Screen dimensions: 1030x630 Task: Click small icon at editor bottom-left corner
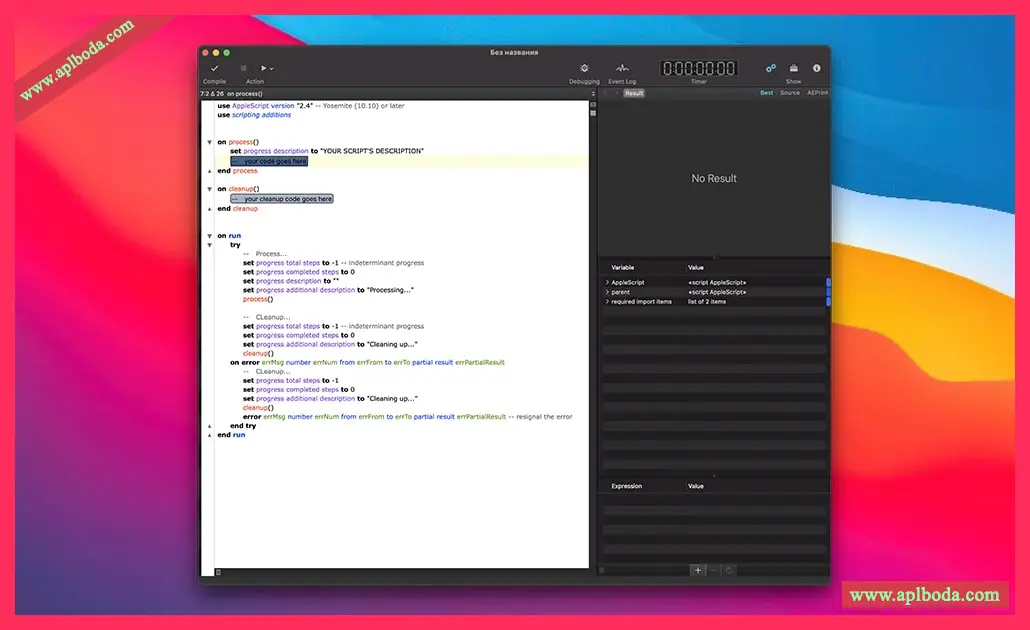219,572
